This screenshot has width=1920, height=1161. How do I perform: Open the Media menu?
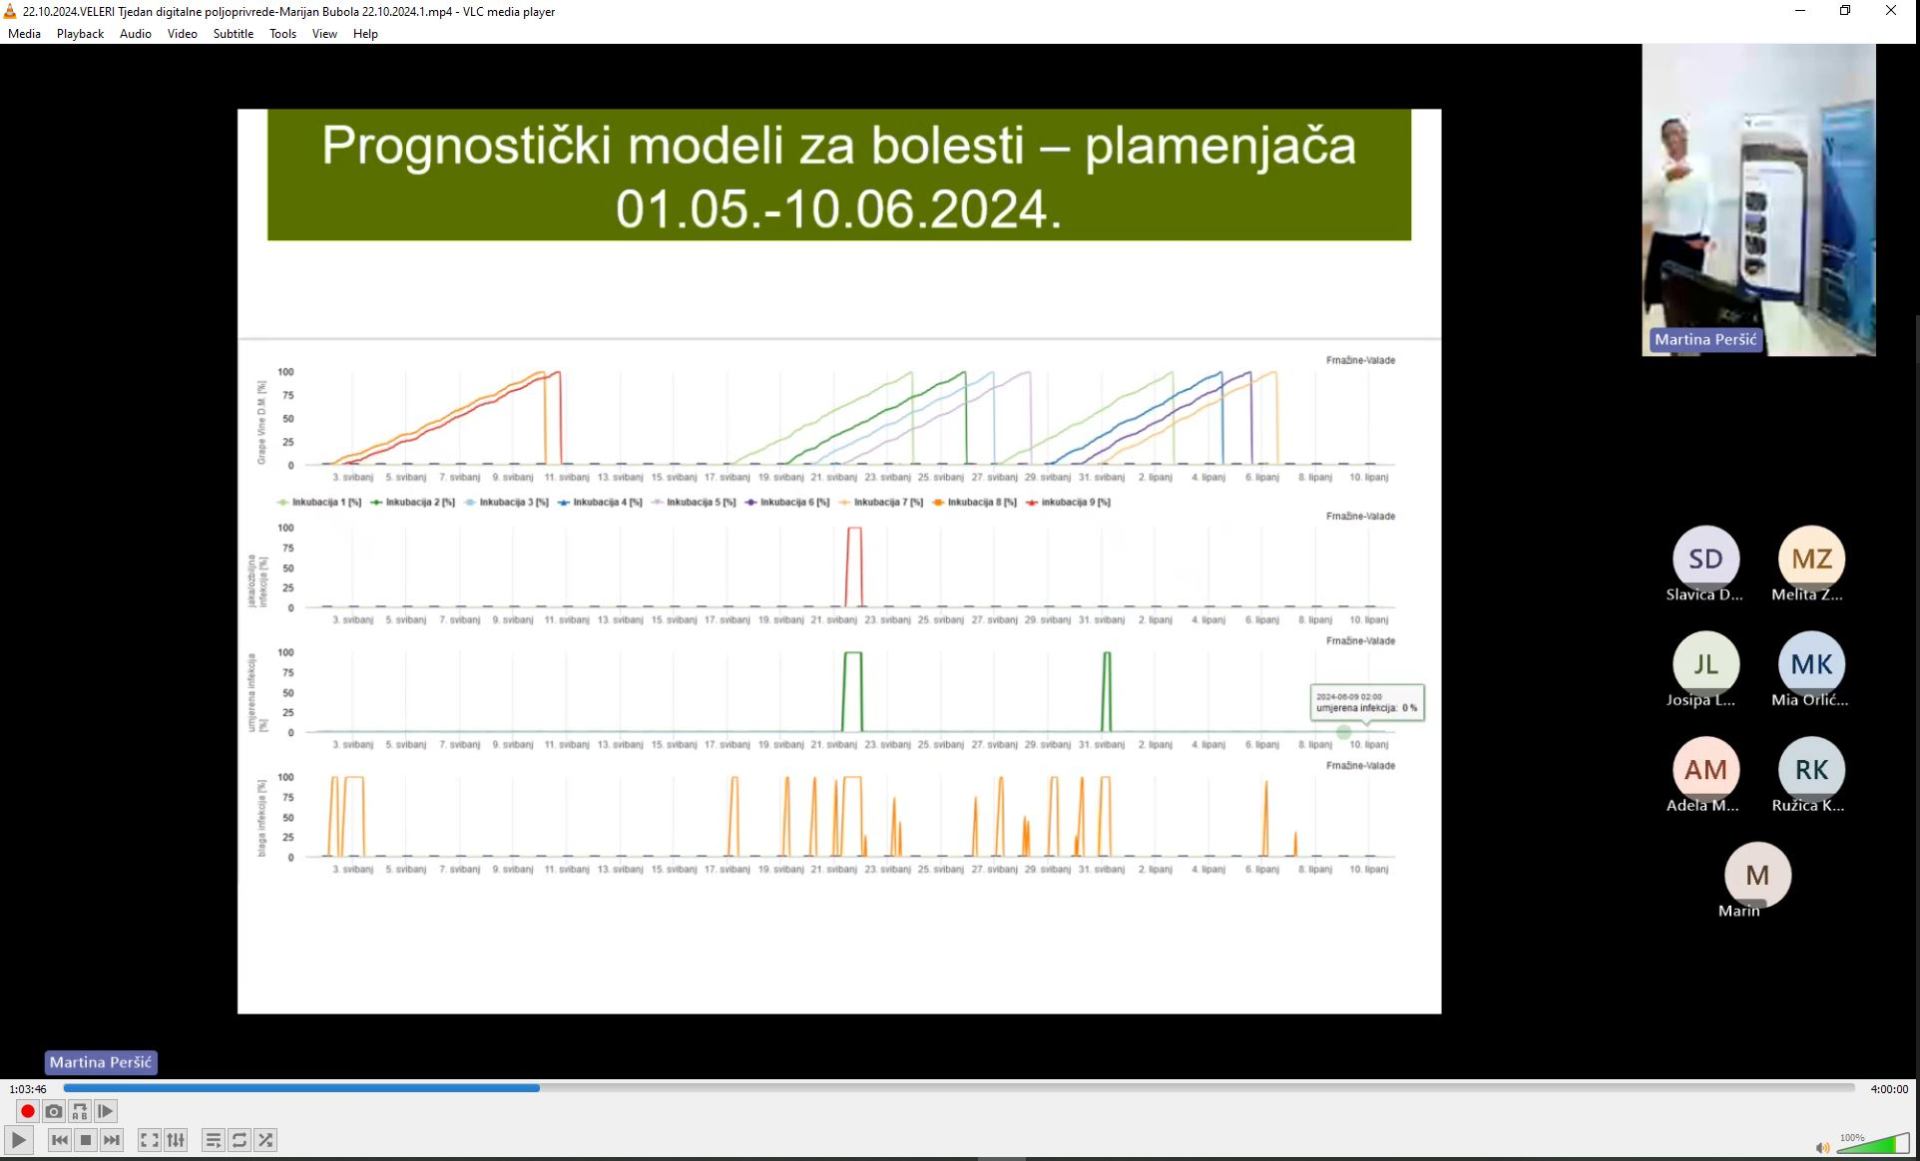(x=24, y=34)
